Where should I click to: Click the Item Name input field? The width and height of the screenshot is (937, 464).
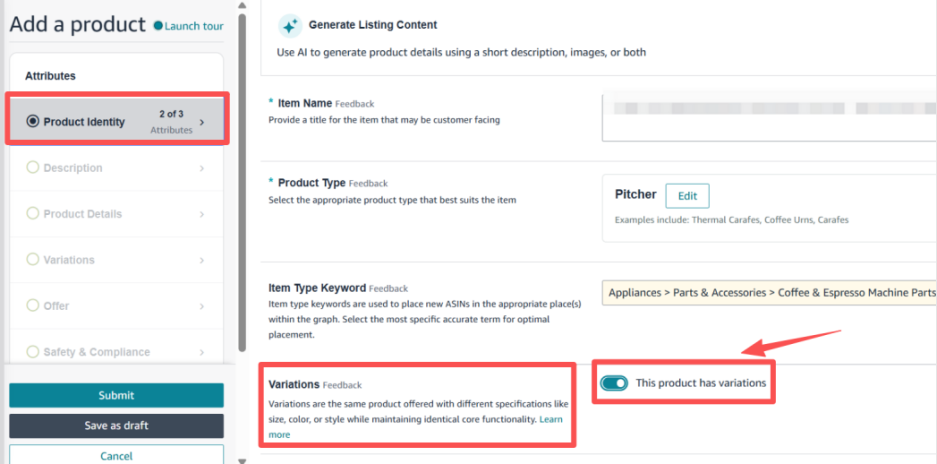click(x=769, y=117)
